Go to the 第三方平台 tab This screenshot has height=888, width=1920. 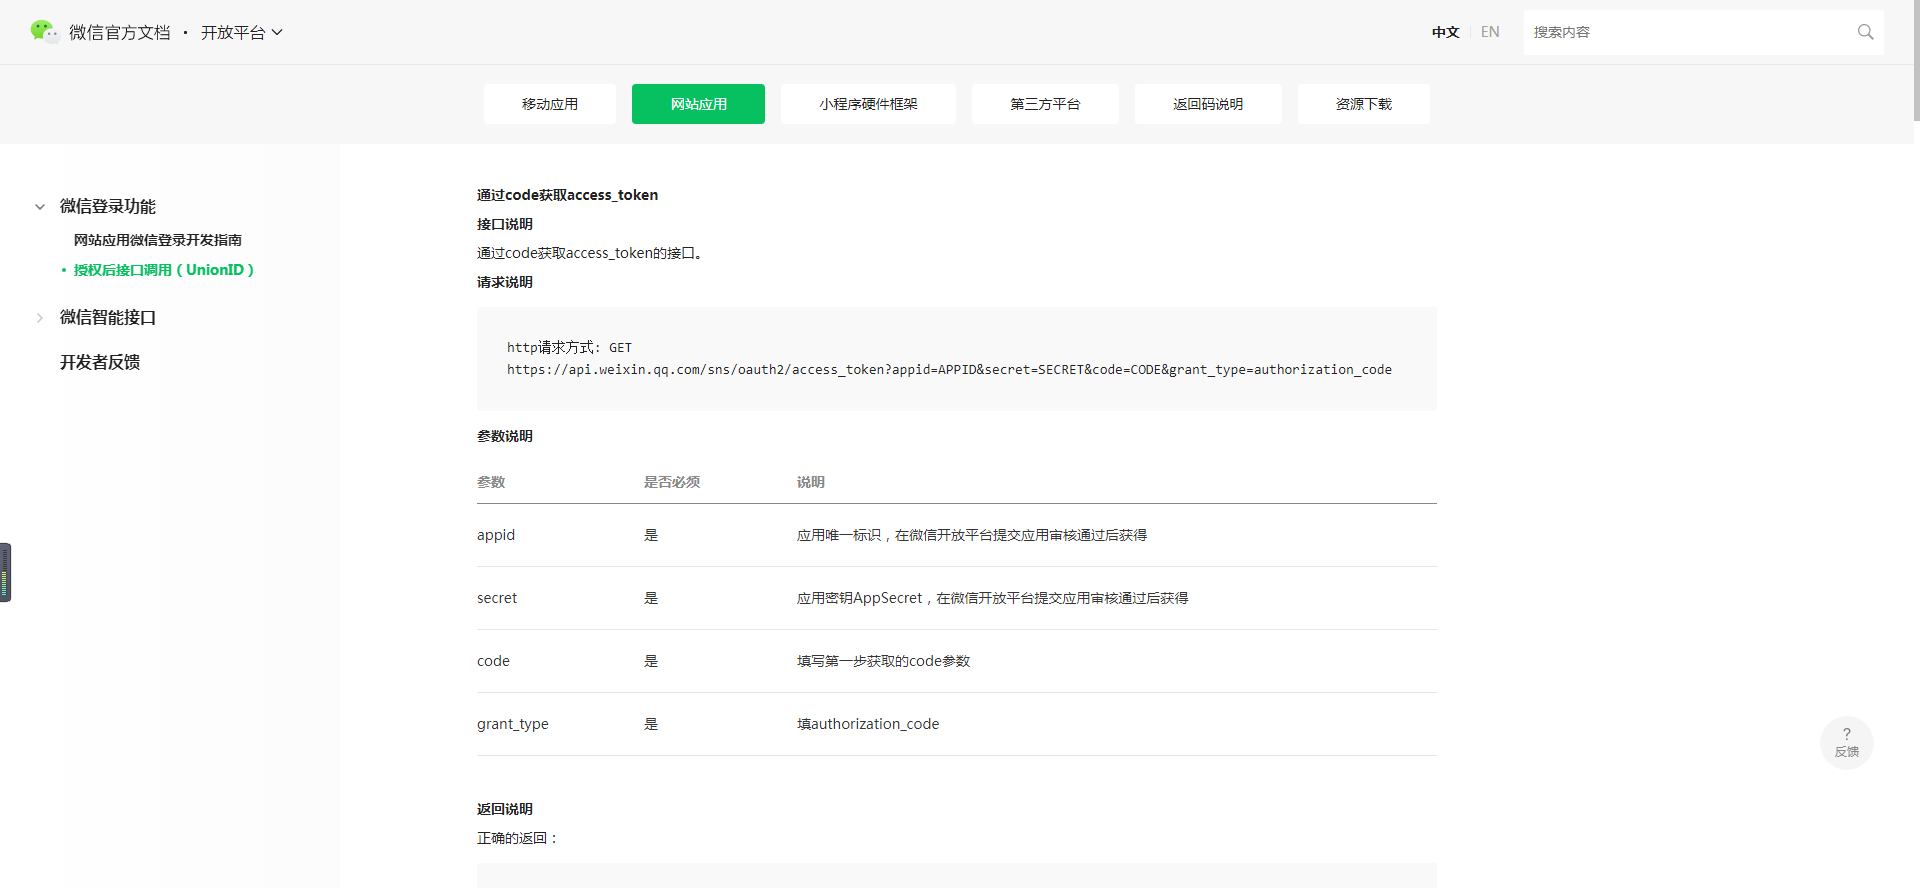[x=1045, y=104]
